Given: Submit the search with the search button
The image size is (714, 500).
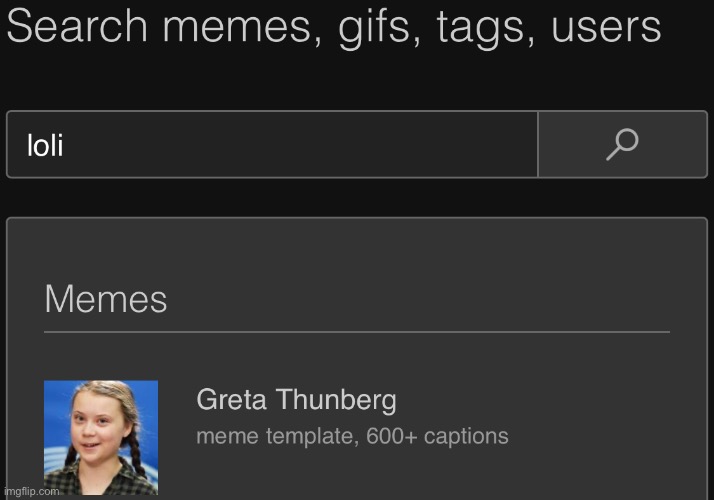Looking at the screenshot, I should (622, 144).
